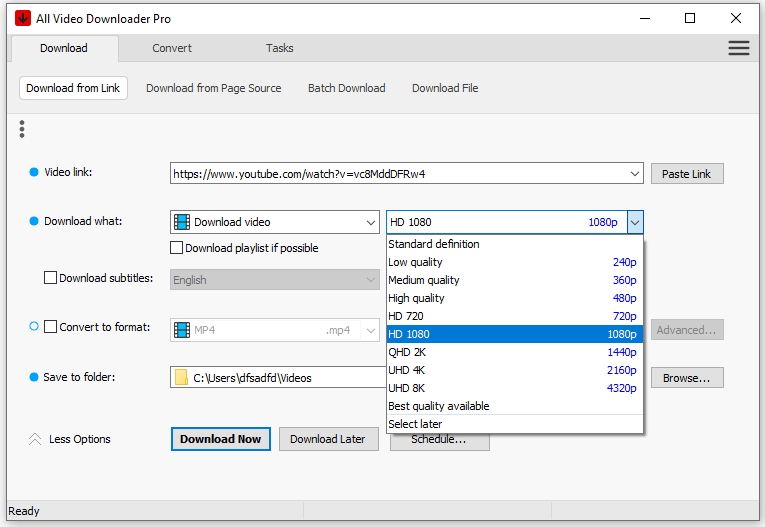Click the blue dot beside Video link
765x527 pixels.
[34, 172]
